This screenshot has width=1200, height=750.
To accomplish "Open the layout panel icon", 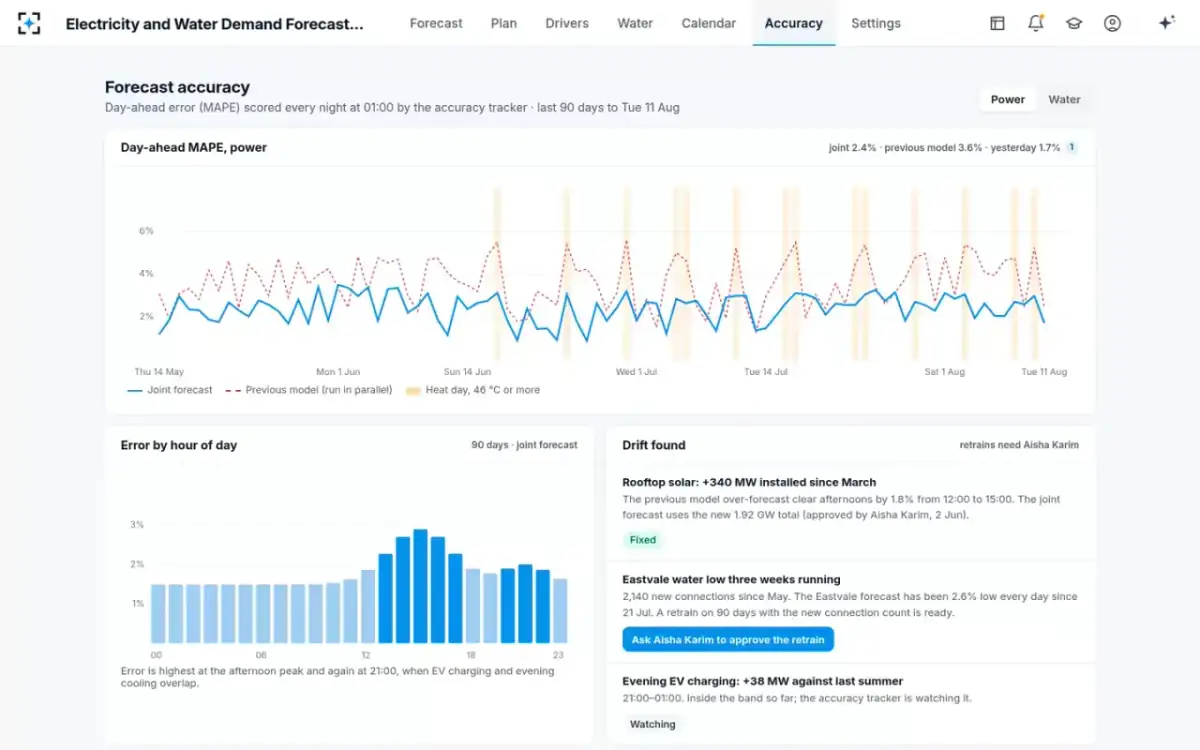I will tap(997, 23).
